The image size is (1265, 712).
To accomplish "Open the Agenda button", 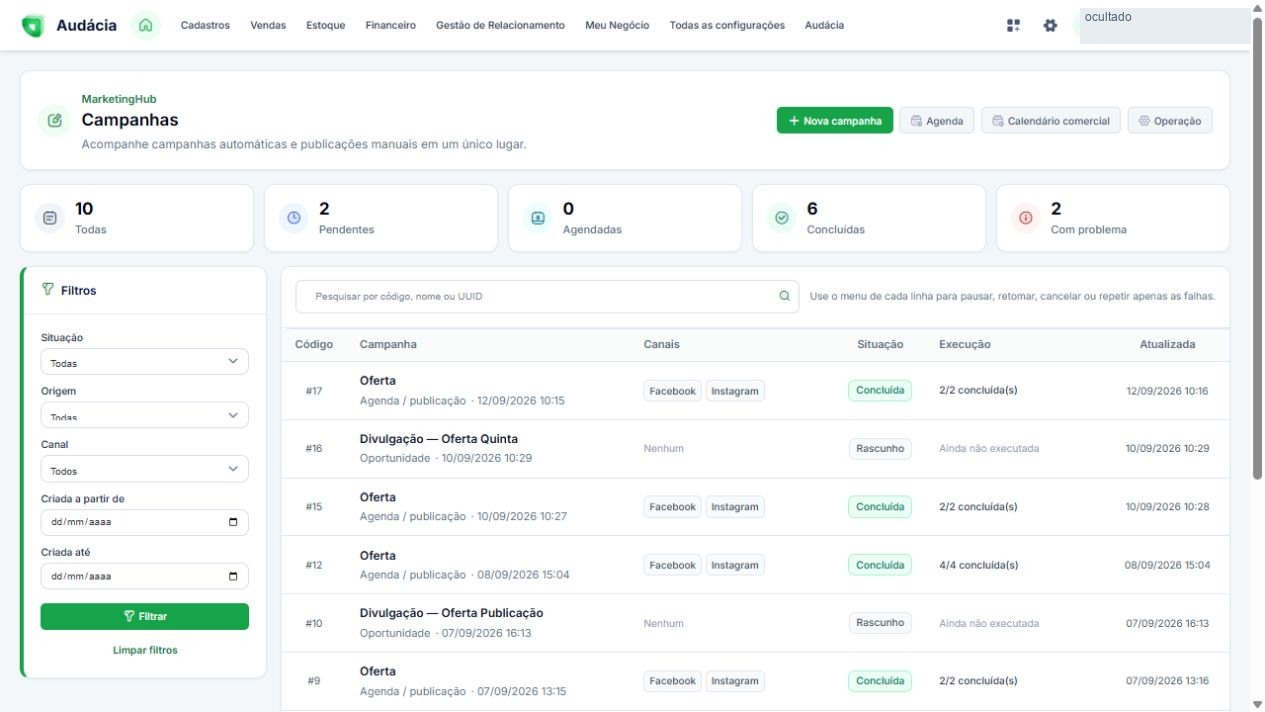I will click(x=937, y=121).
